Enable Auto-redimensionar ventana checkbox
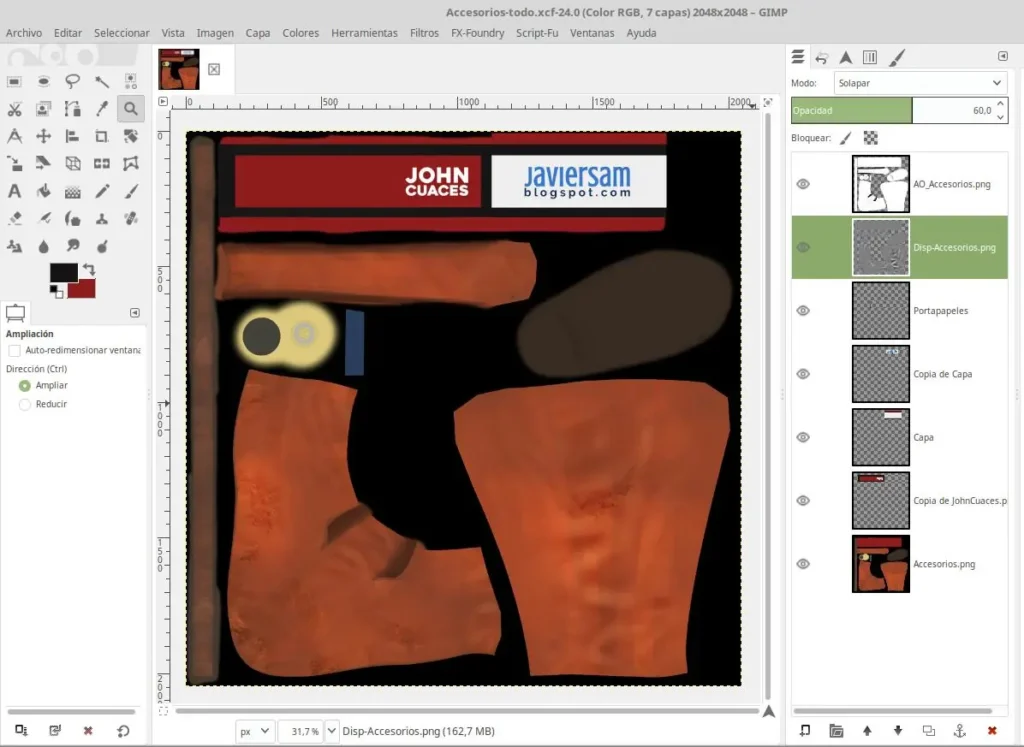This screenshot has height=747, width=1024. pos(14,351)
